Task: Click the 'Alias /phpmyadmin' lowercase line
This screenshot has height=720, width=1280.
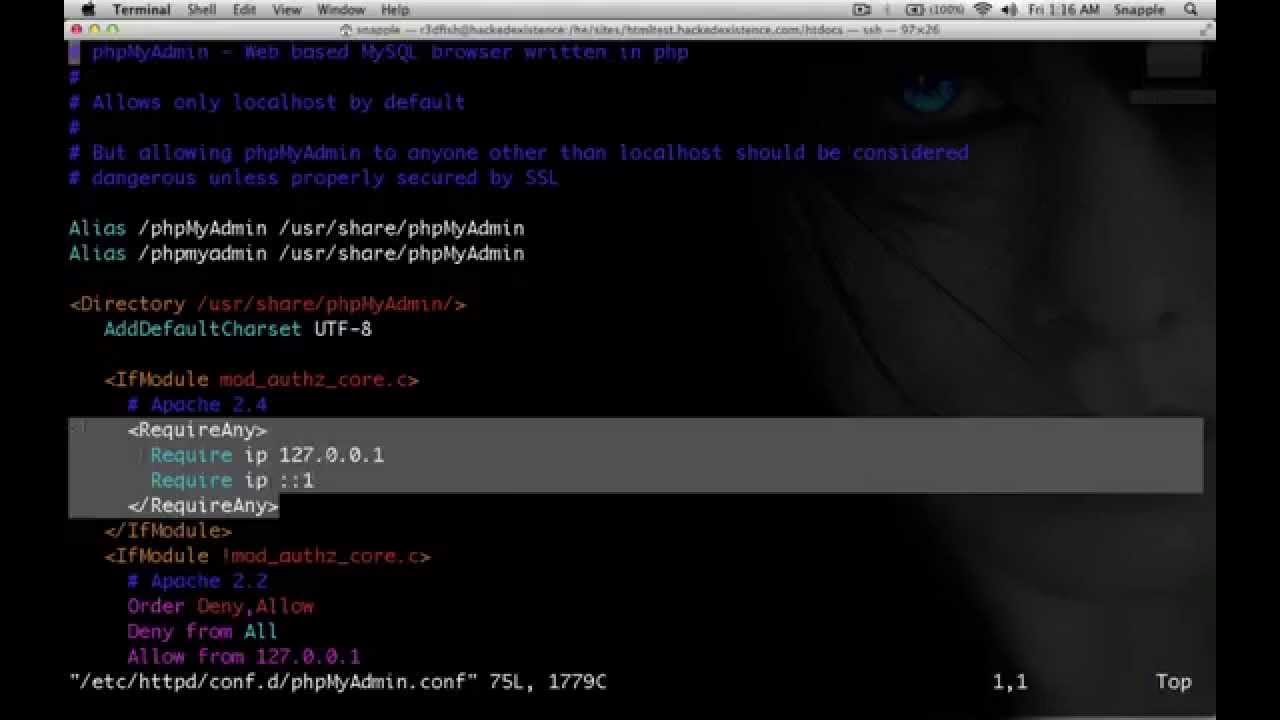Action: coord(297,253)
